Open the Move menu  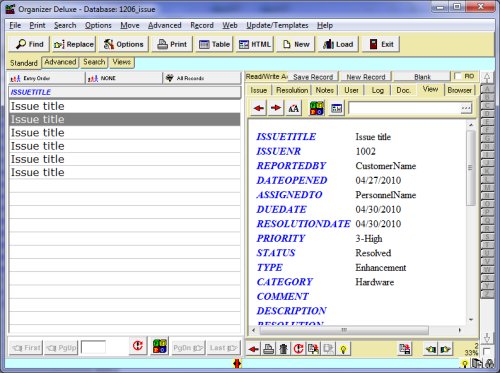coord(130,25)
